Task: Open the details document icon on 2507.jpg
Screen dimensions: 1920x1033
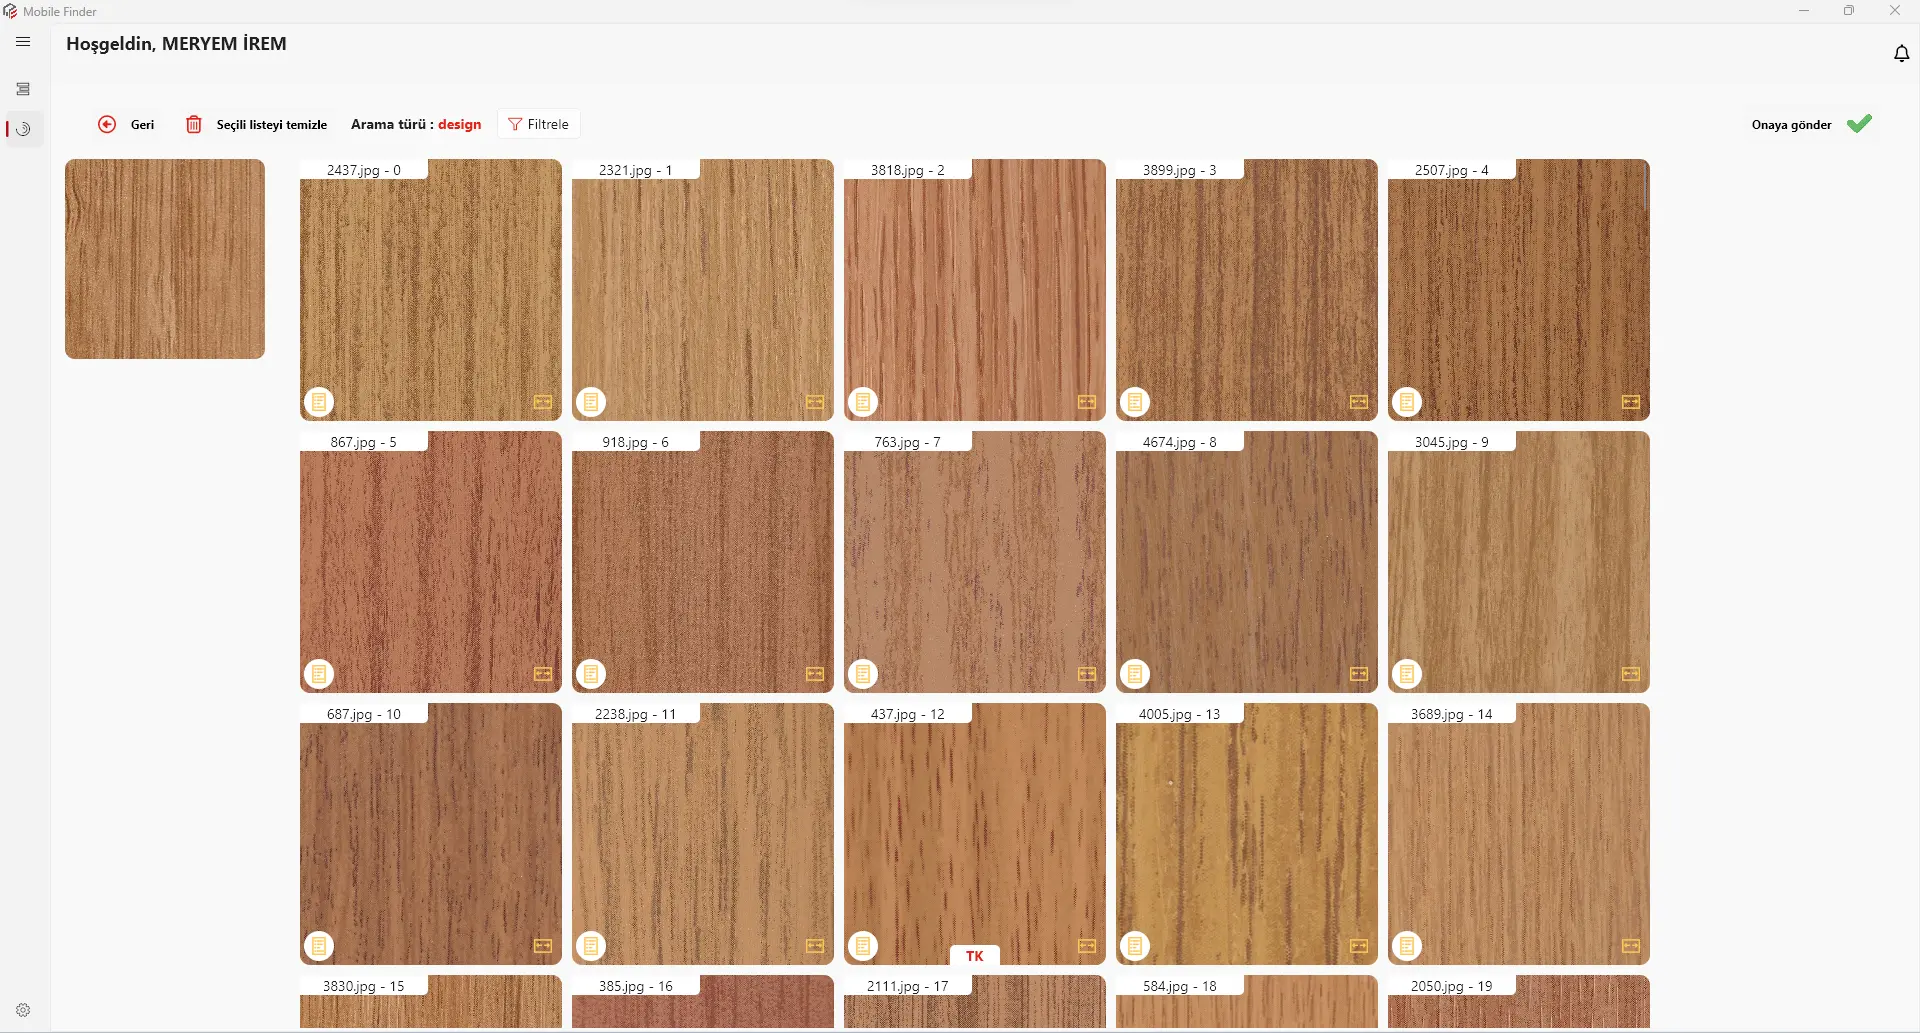Action: coord(1407,402)
